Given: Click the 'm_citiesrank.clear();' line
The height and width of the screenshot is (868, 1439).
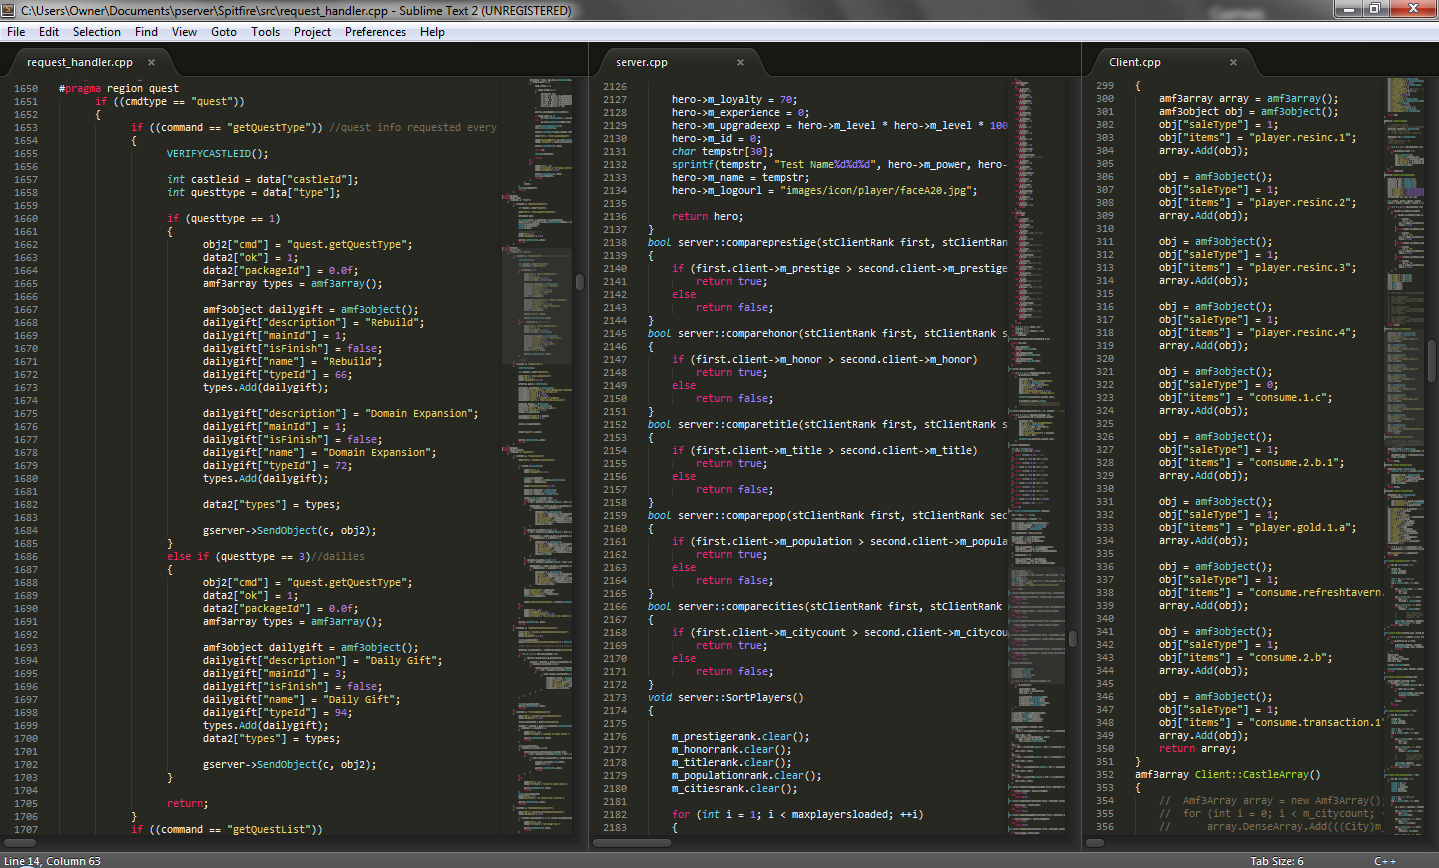Looking at the screenshot, I should click(735, 788).
